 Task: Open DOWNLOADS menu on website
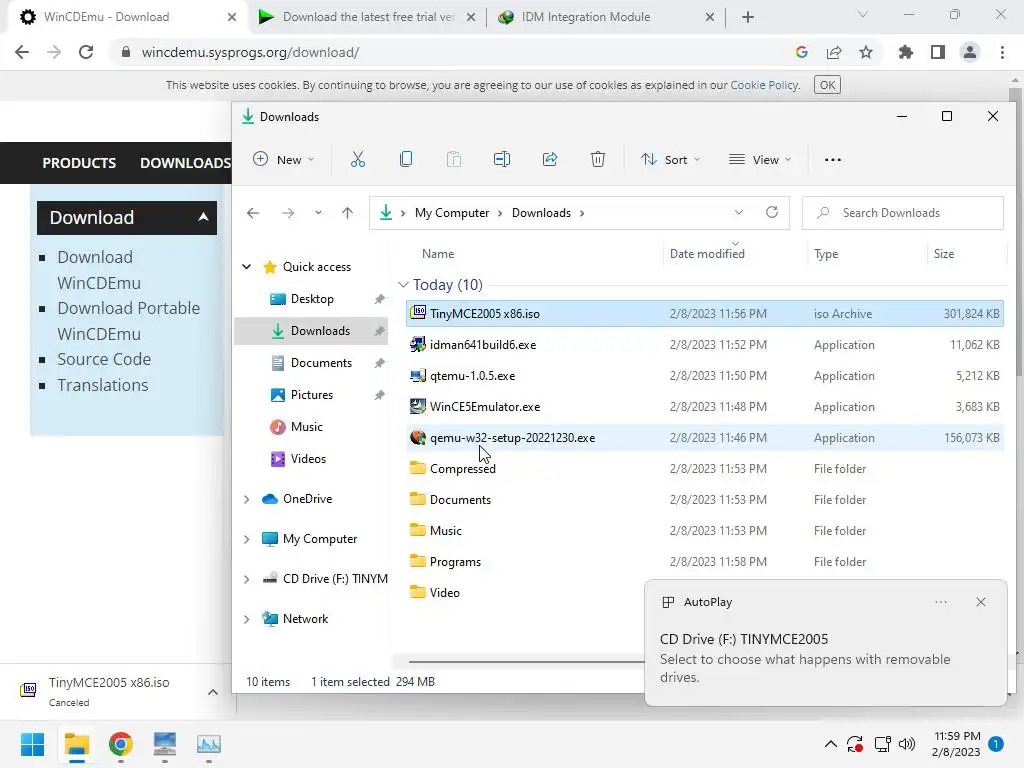pyautogui.click(x=185, y=163)
